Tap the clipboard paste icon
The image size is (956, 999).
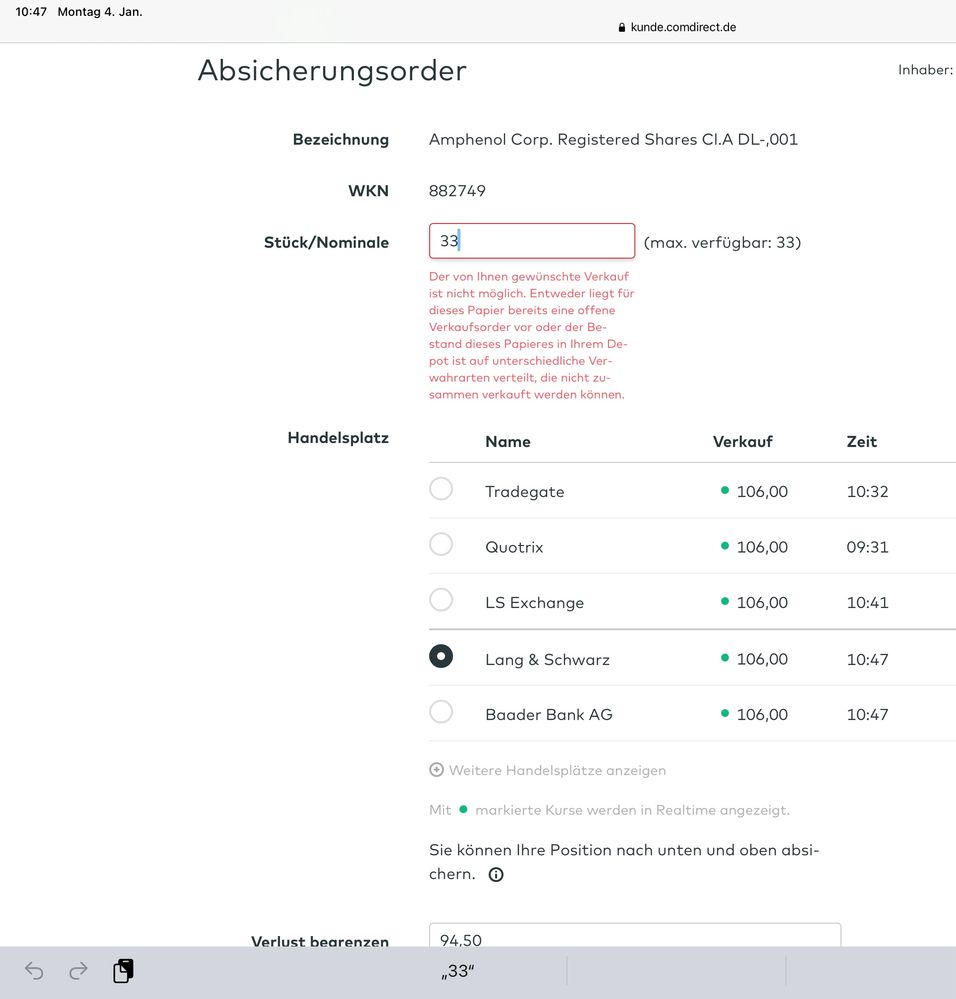[123, 971]
